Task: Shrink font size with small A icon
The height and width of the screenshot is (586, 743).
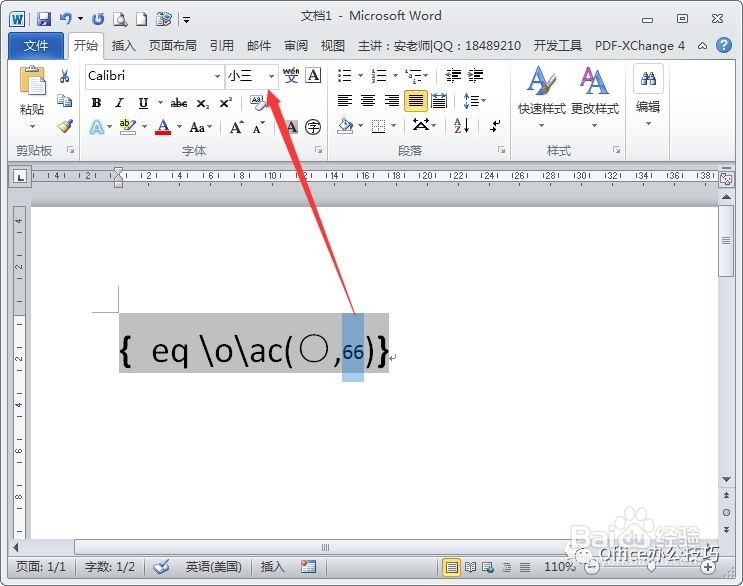Action: 258,127
